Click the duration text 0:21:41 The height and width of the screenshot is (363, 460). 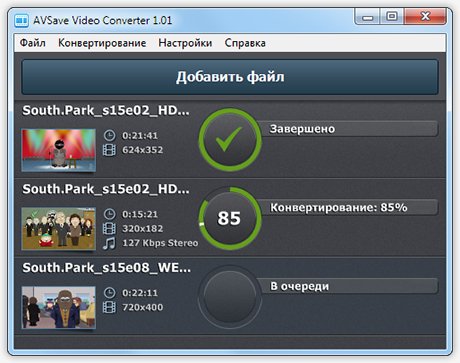pyautogui.click(x=140, y=136)
